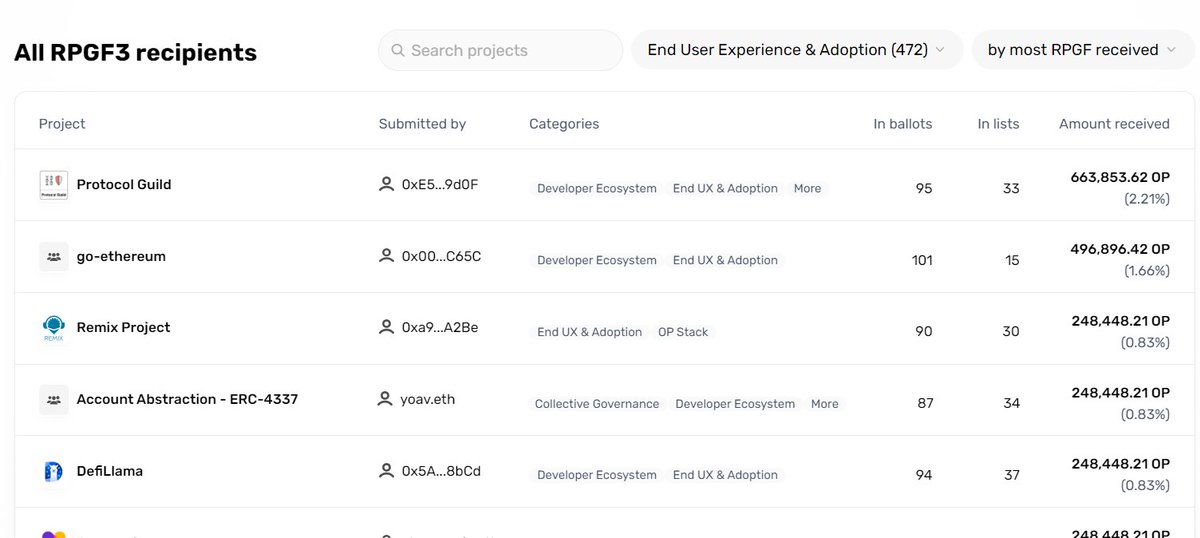
Task: Click user icon beside 0x5A...8bCd
Action: tap(386, 470)
